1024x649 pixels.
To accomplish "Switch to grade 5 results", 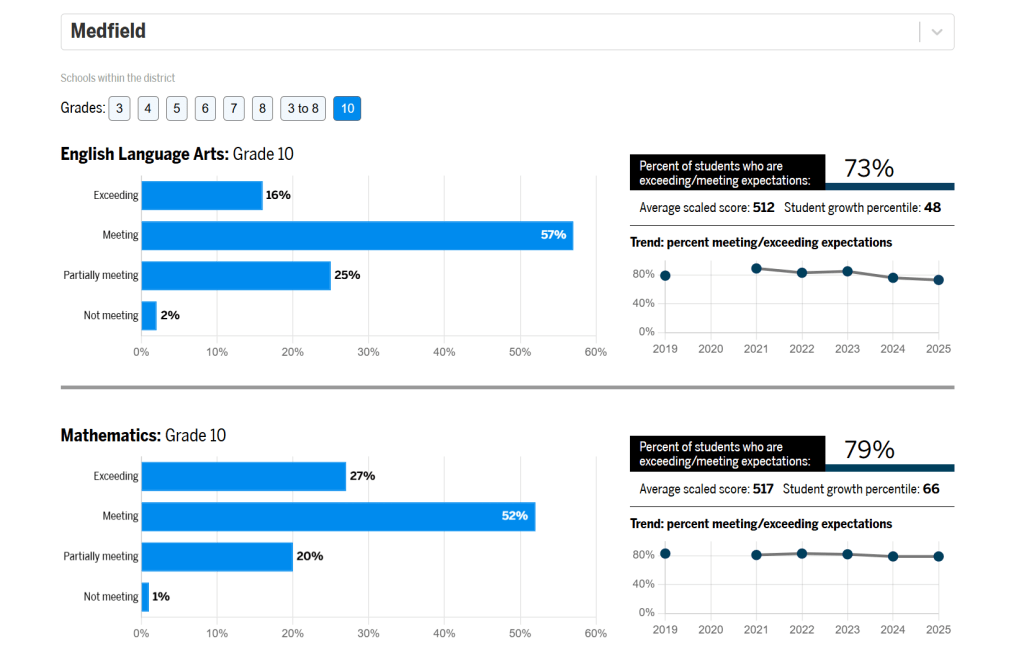I will 177,108.
